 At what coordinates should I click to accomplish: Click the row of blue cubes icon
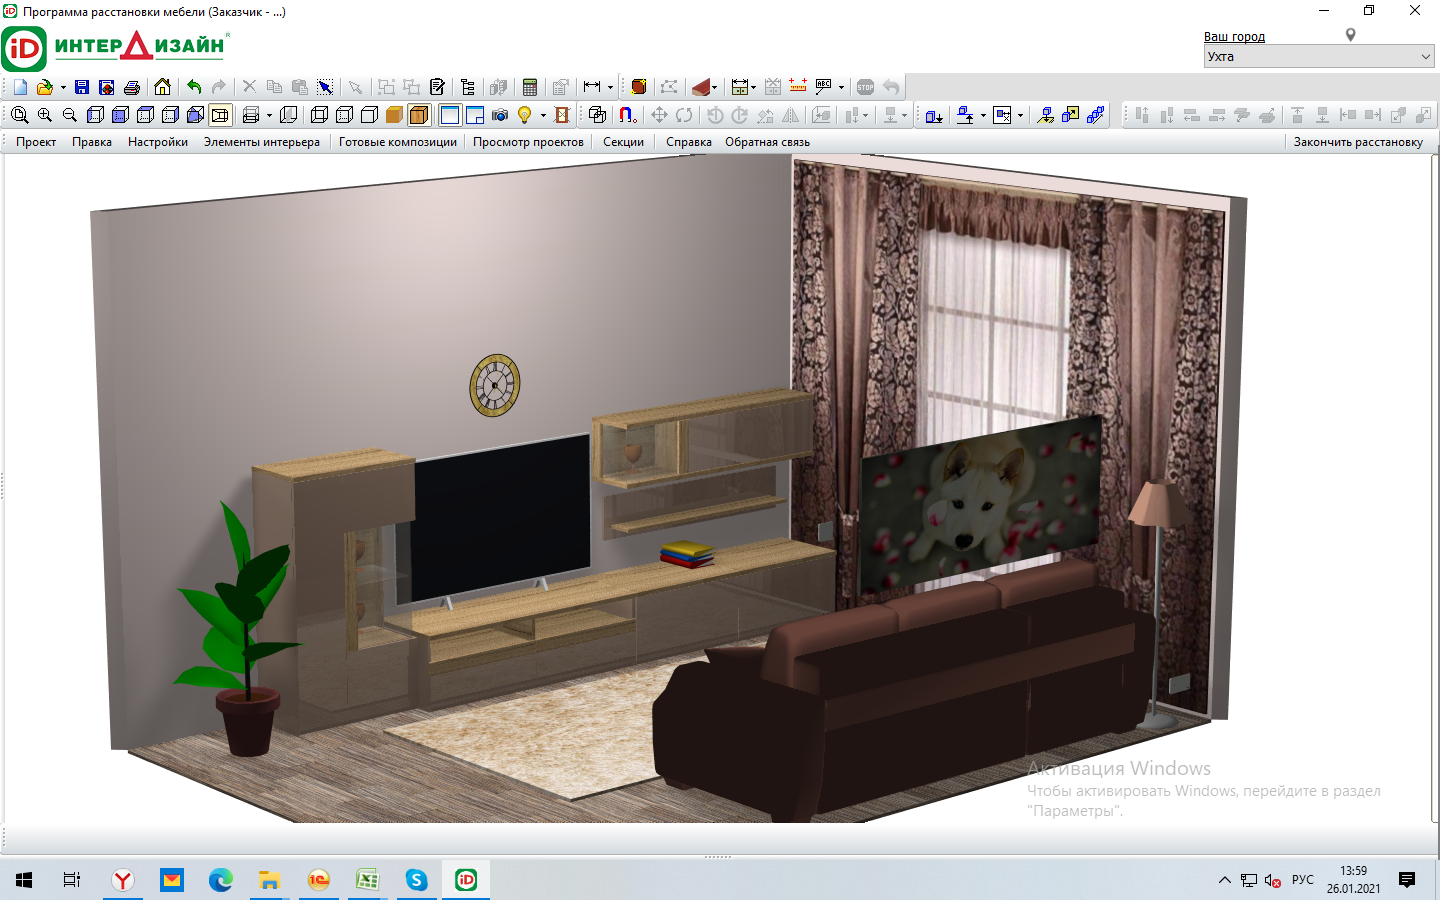pyautogui.click(x=1096, y=115)
